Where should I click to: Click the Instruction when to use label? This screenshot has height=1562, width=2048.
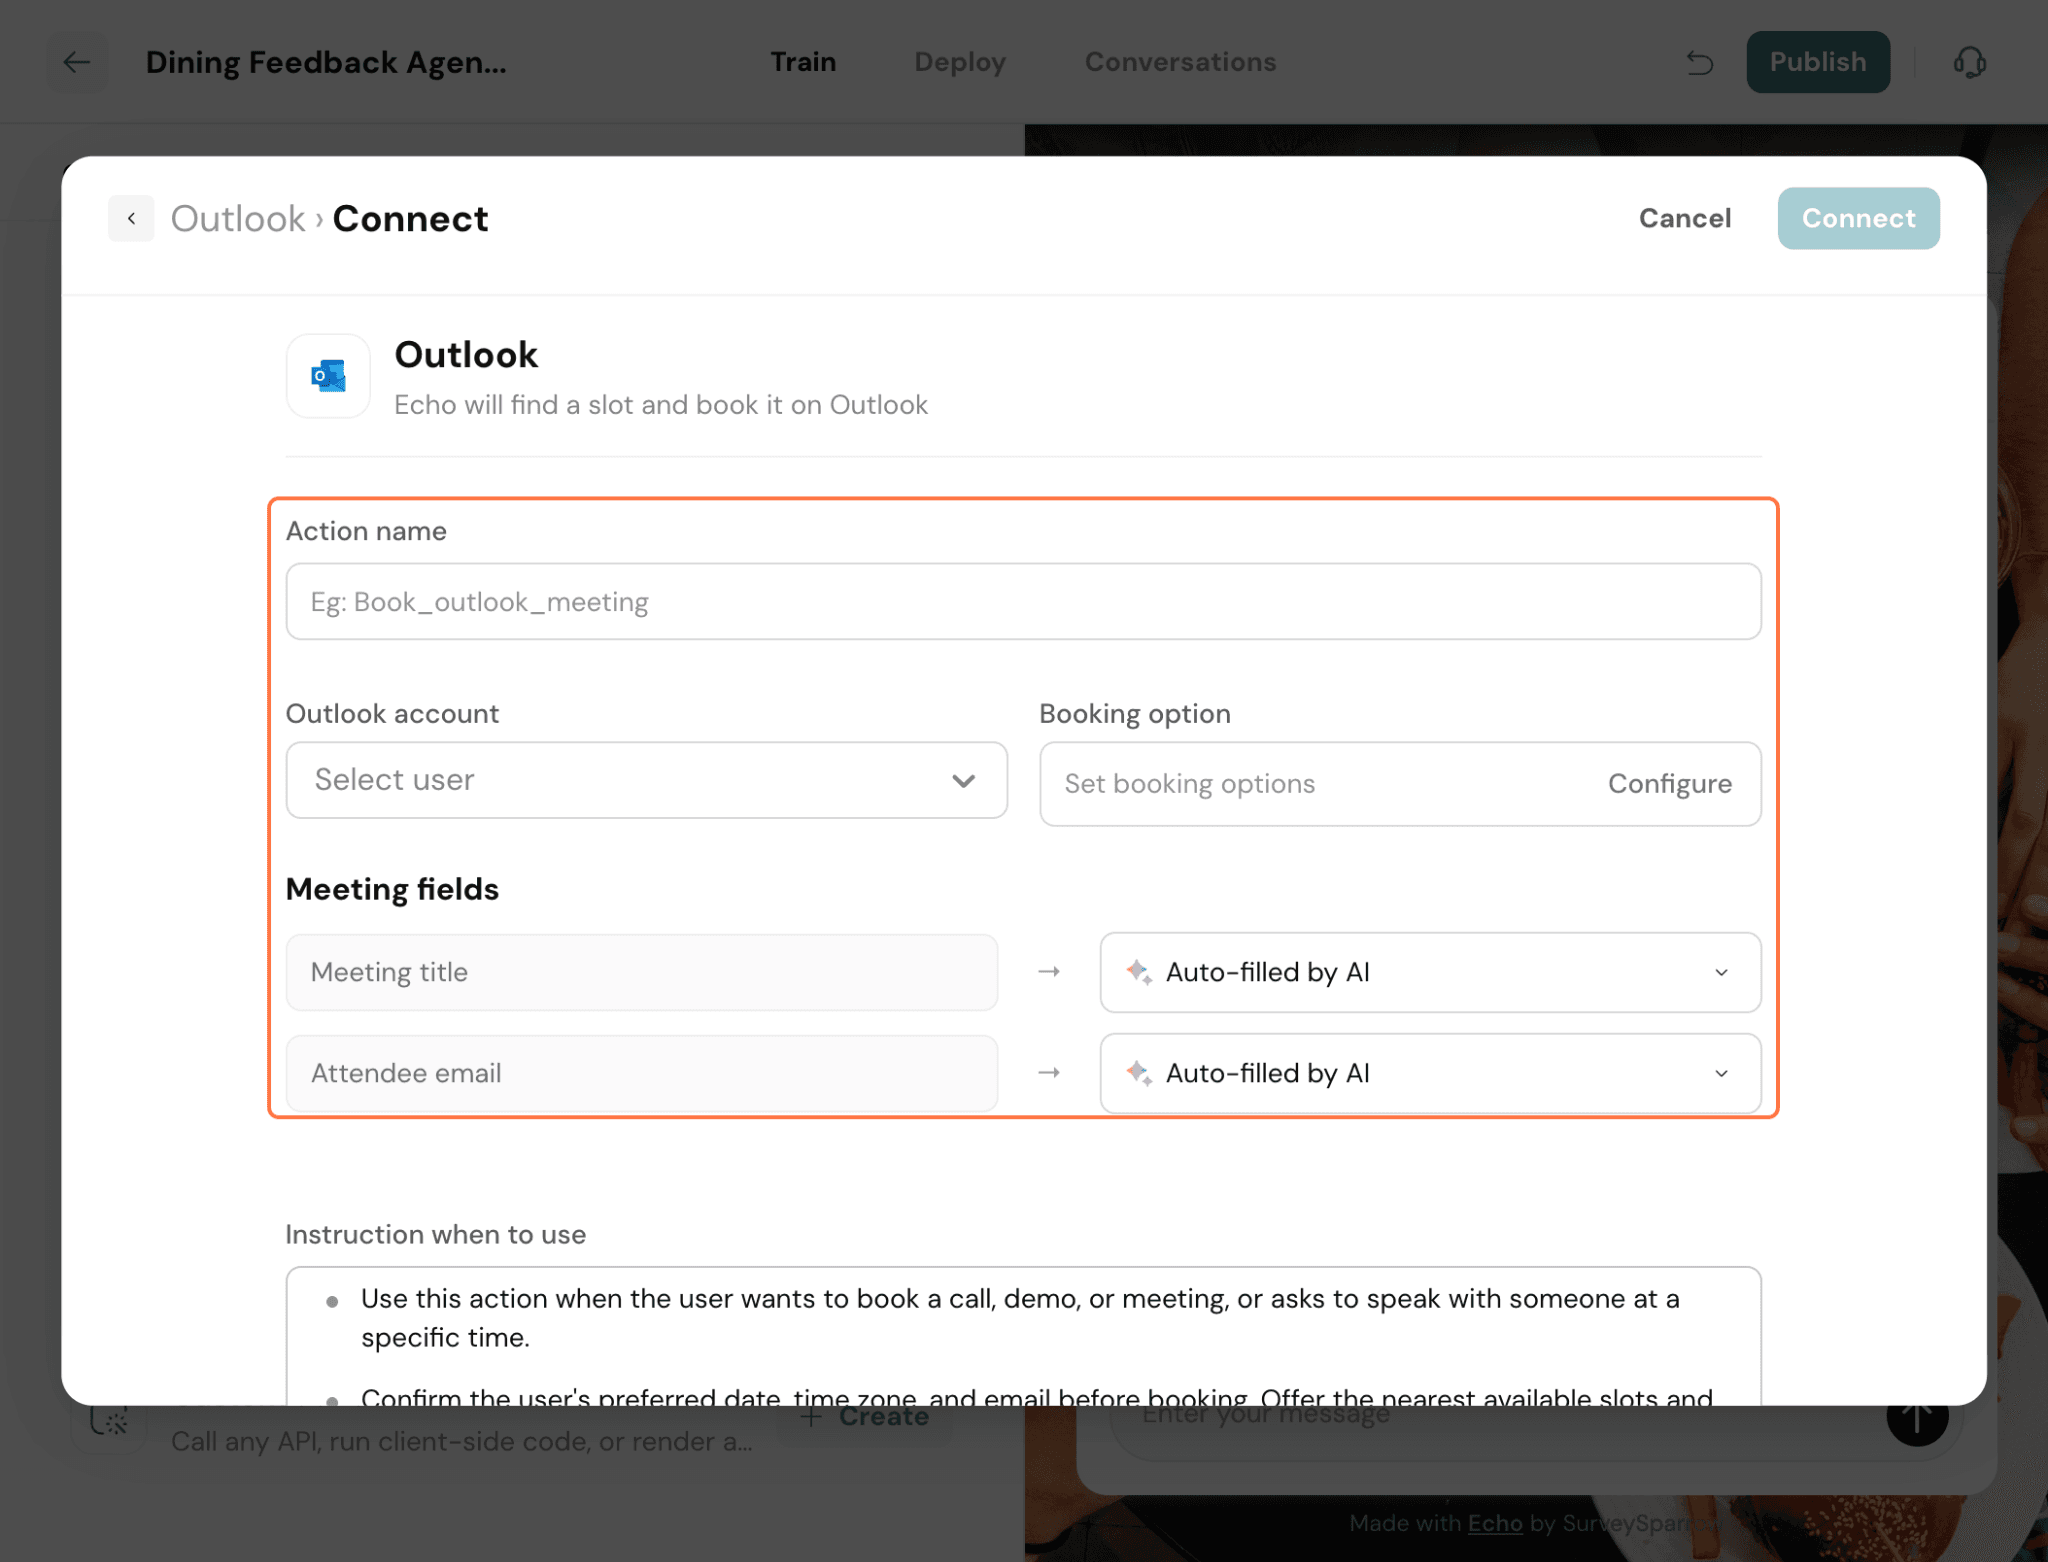(435, 1234)
